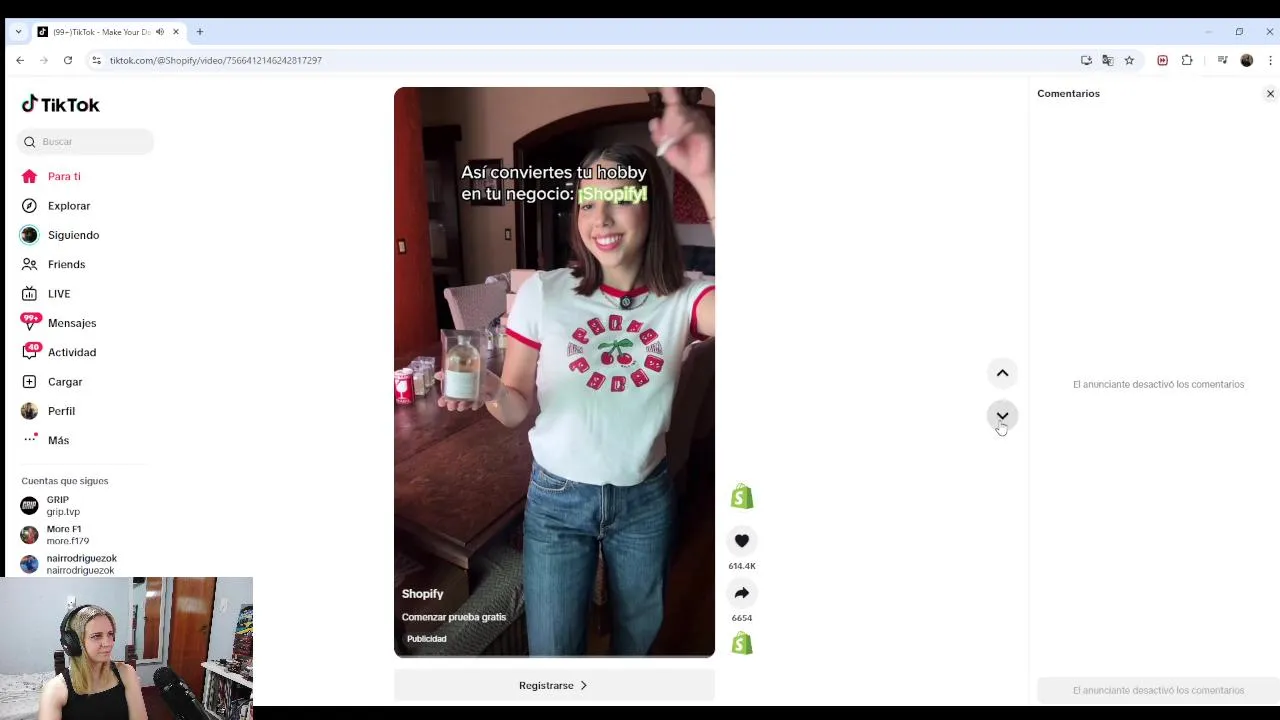Screen dimensions: 1280x720
Task: Open the TikTok logo home link
Action: click(61, 104)
